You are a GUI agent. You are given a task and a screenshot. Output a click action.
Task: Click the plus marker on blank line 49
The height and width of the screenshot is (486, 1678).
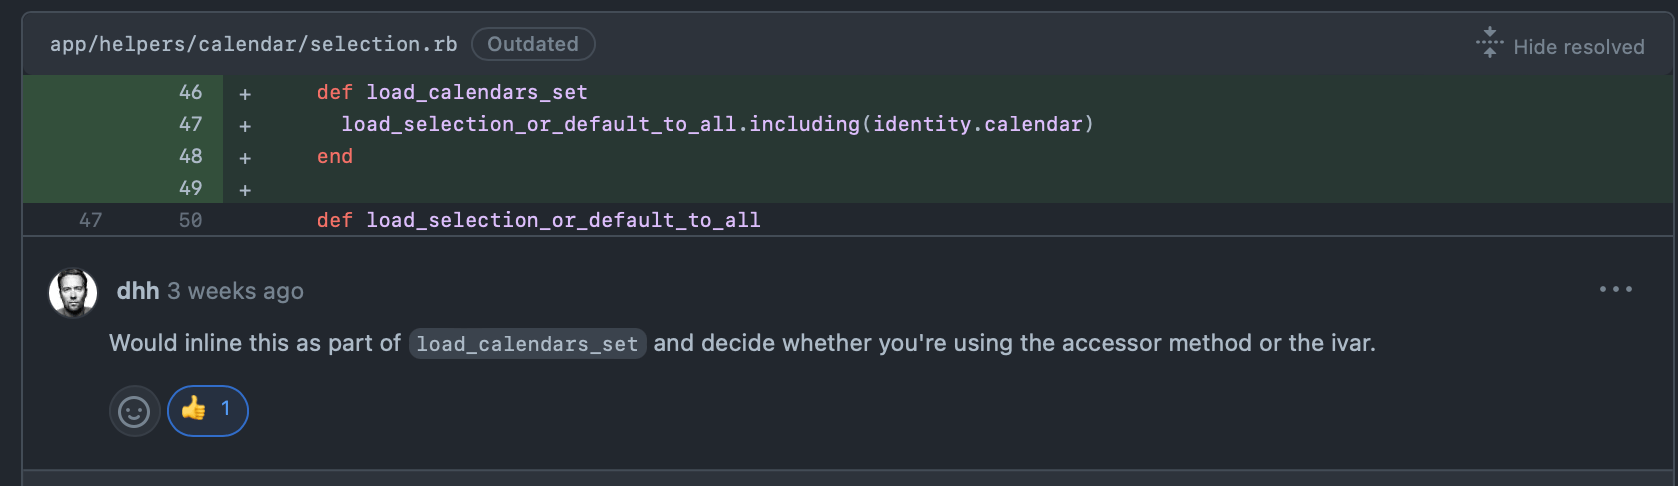click(245, 189)
